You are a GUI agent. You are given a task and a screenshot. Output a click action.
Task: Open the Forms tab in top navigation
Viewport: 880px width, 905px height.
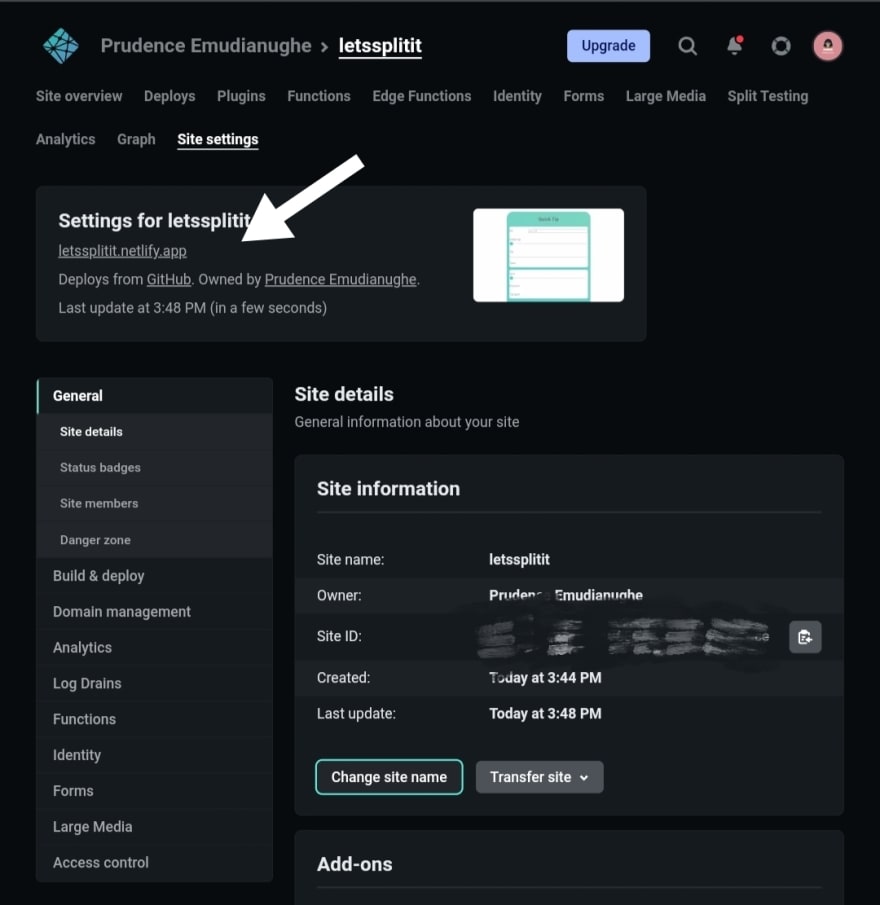tap(584, 96)
